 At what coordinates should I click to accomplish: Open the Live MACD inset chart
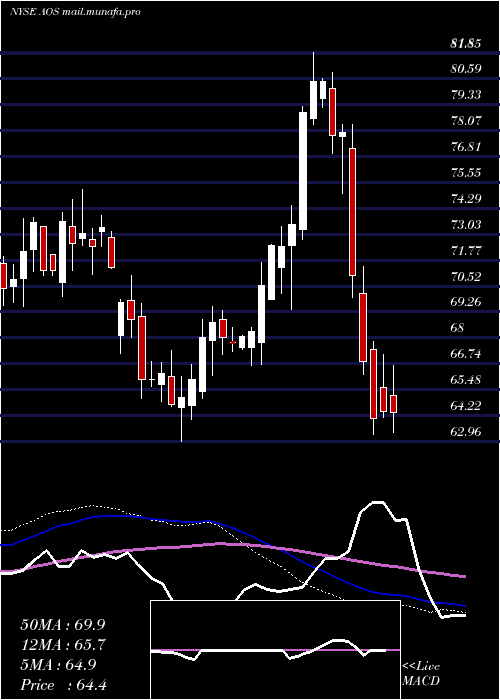pos(275,650)
